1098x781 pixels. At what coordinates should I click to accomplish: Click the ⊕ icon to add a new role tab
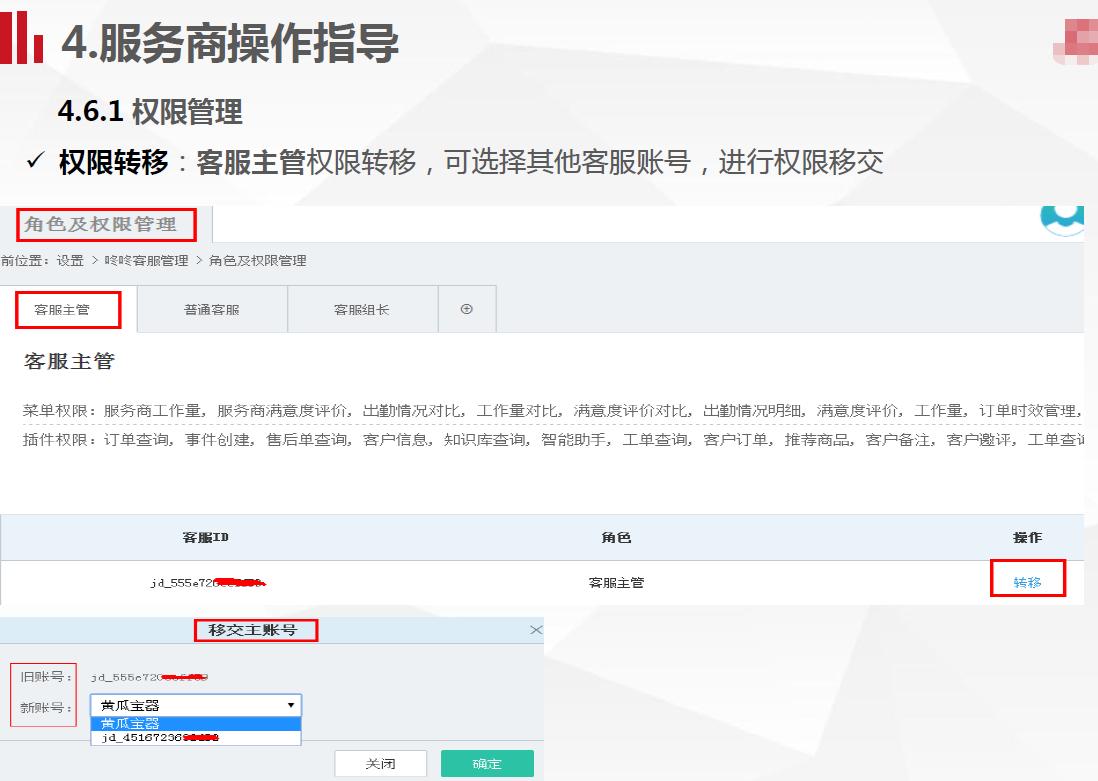coord(466,309)
